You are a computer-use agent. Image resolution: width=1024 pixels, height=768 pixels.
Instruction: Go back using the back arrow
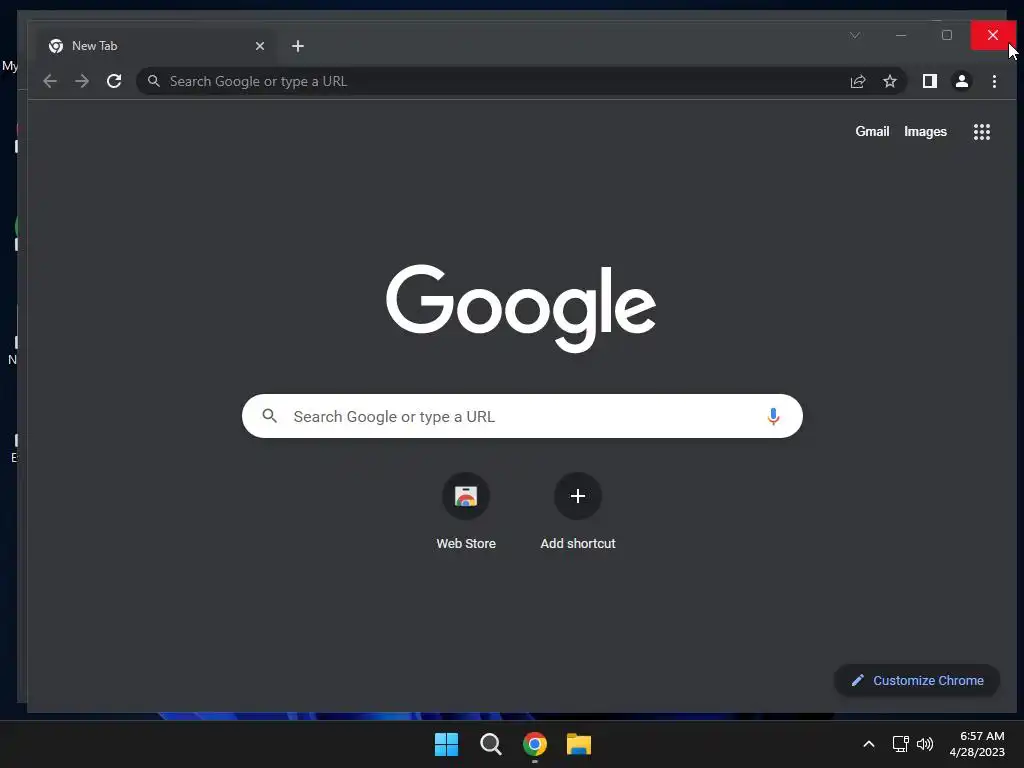tap(50, 81)
